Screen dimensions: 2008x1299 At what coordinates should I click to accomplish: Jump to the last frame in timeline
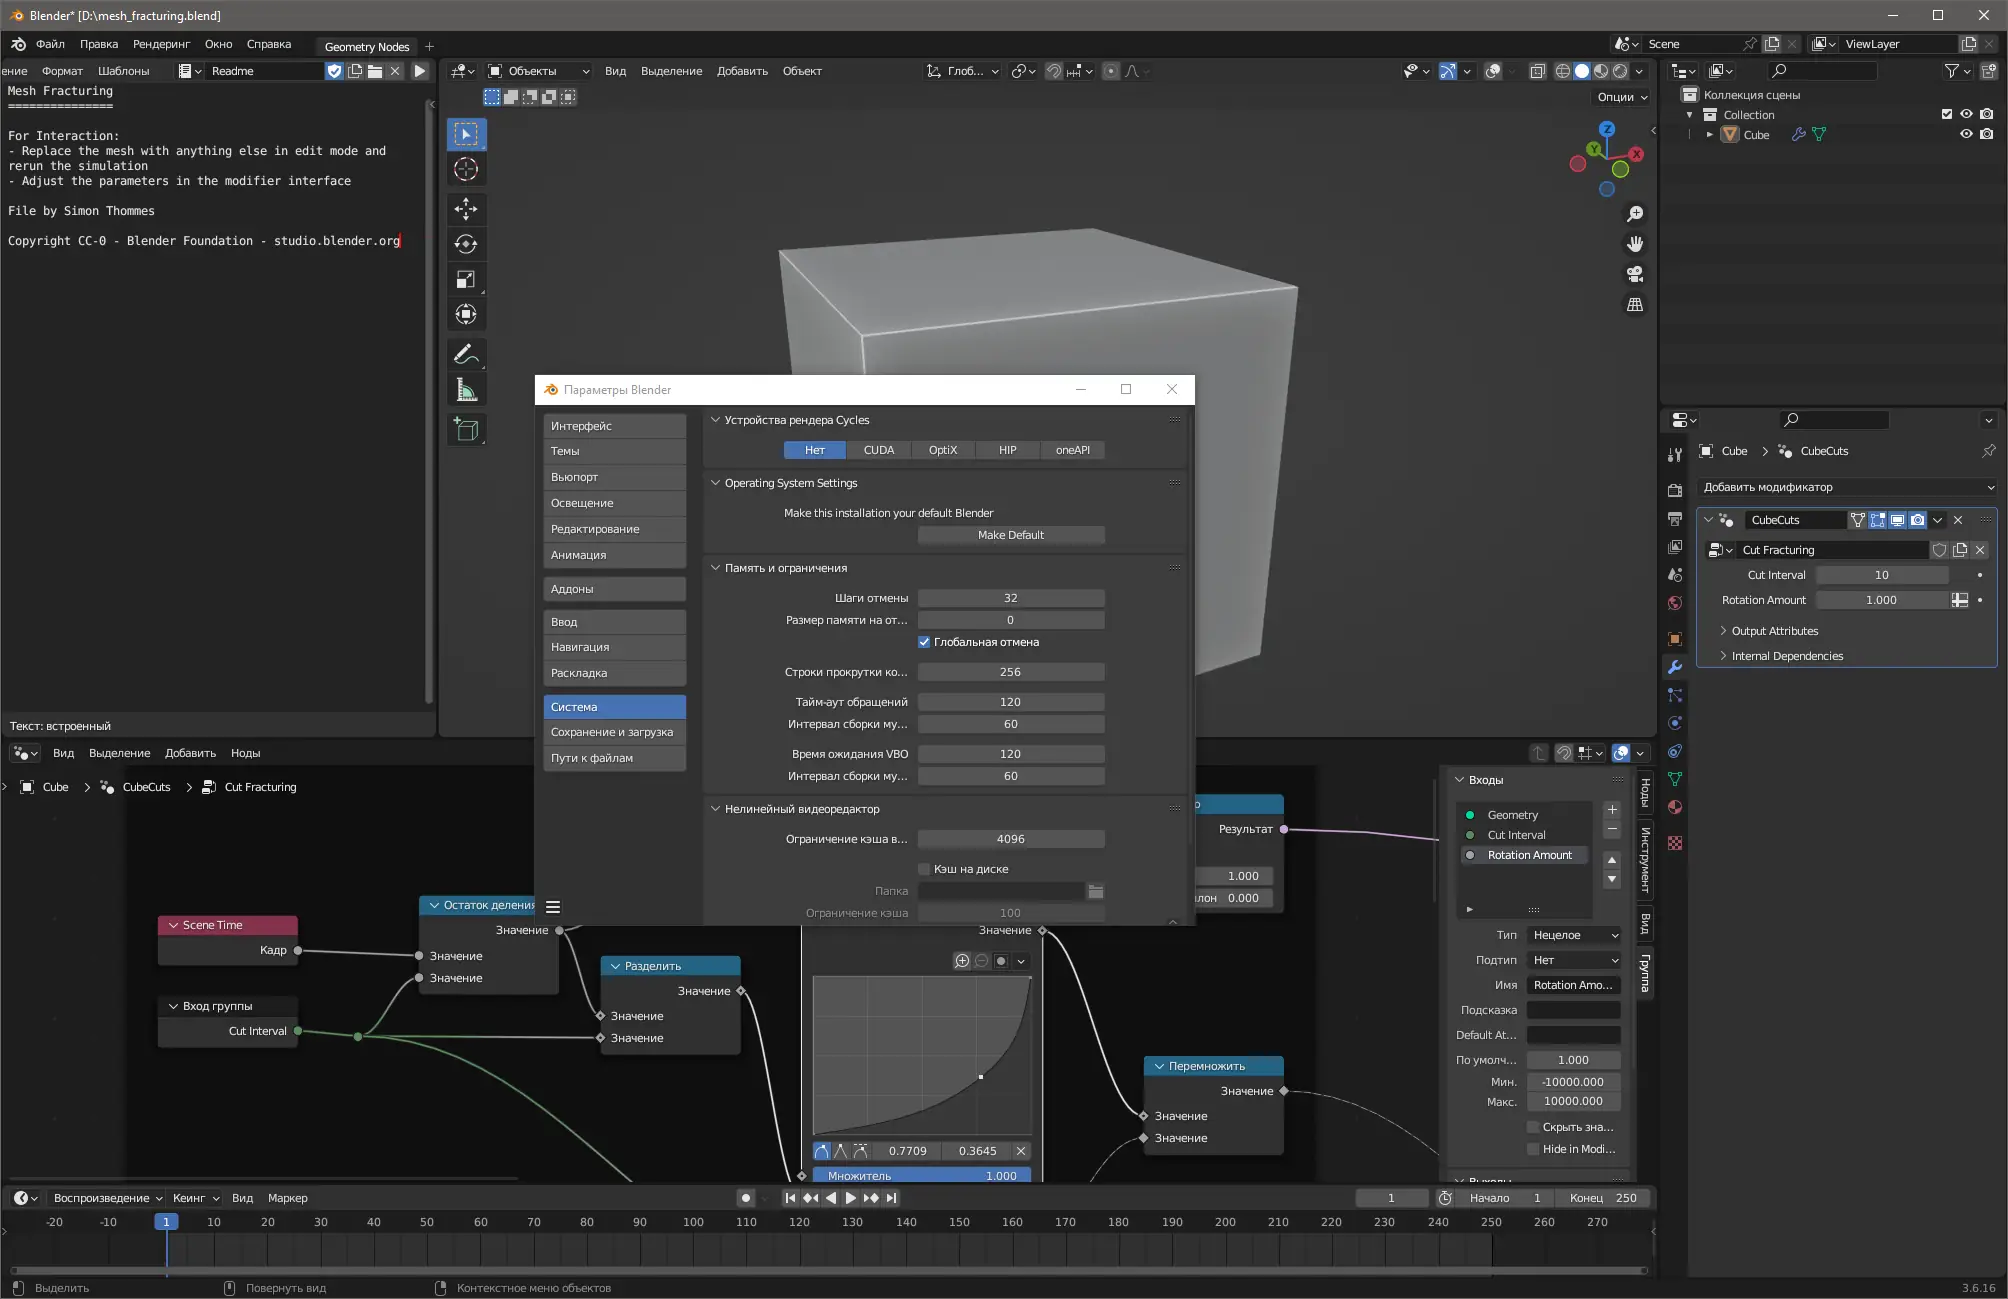(892, 1198)
